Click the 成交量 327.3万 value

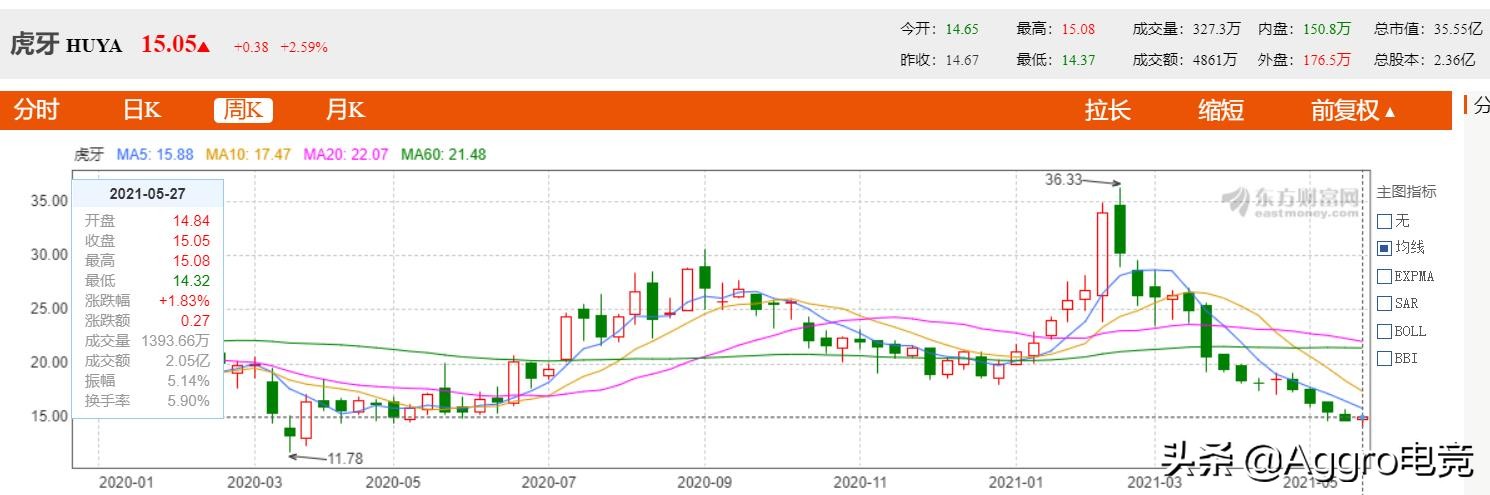pos(1215,30)
